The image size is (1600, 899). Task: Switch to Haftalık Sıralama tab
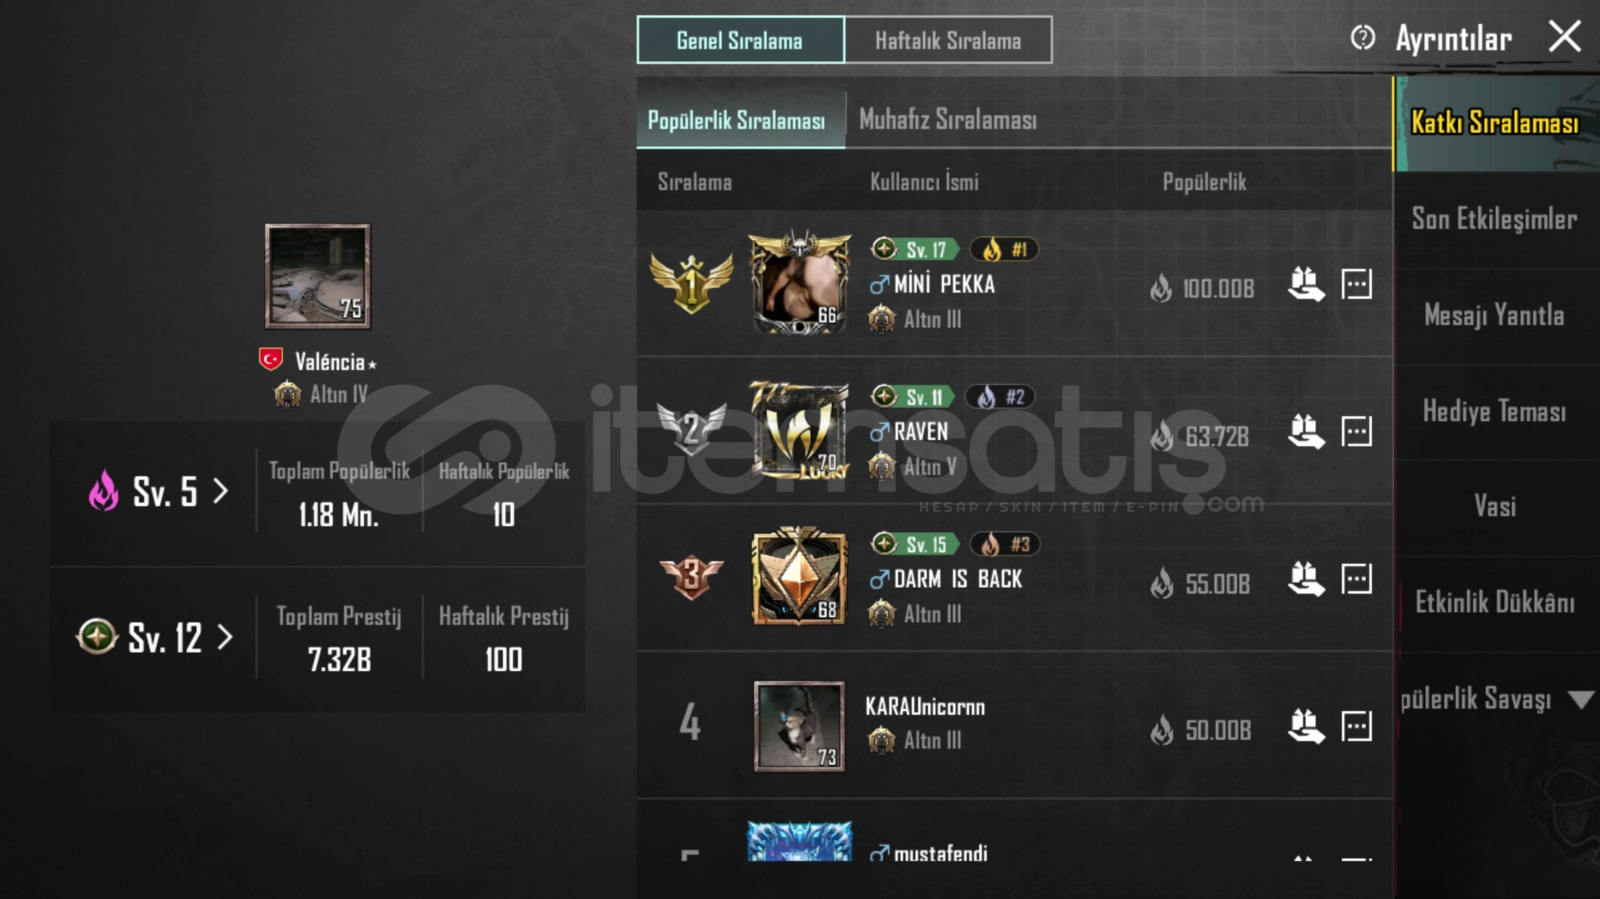(948, 40)
